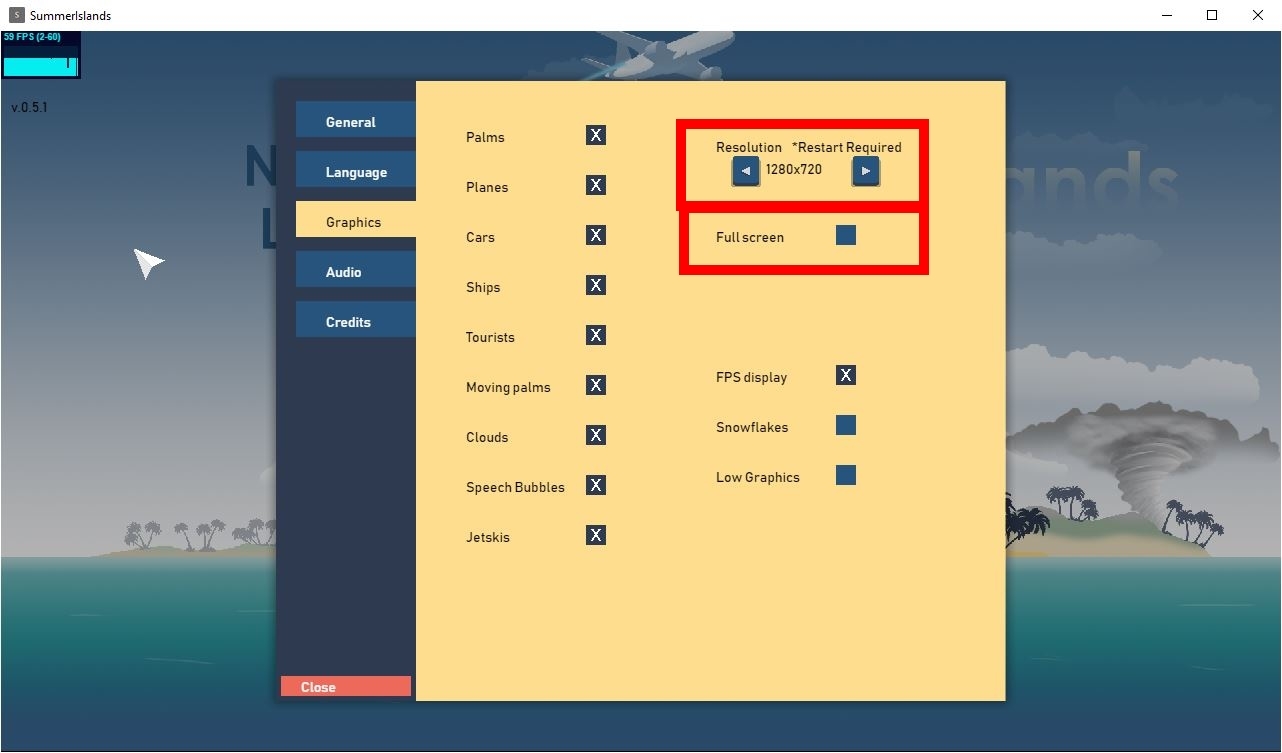Uncheck the Tourists option
1282x753 pixels.
click(596, 336)
